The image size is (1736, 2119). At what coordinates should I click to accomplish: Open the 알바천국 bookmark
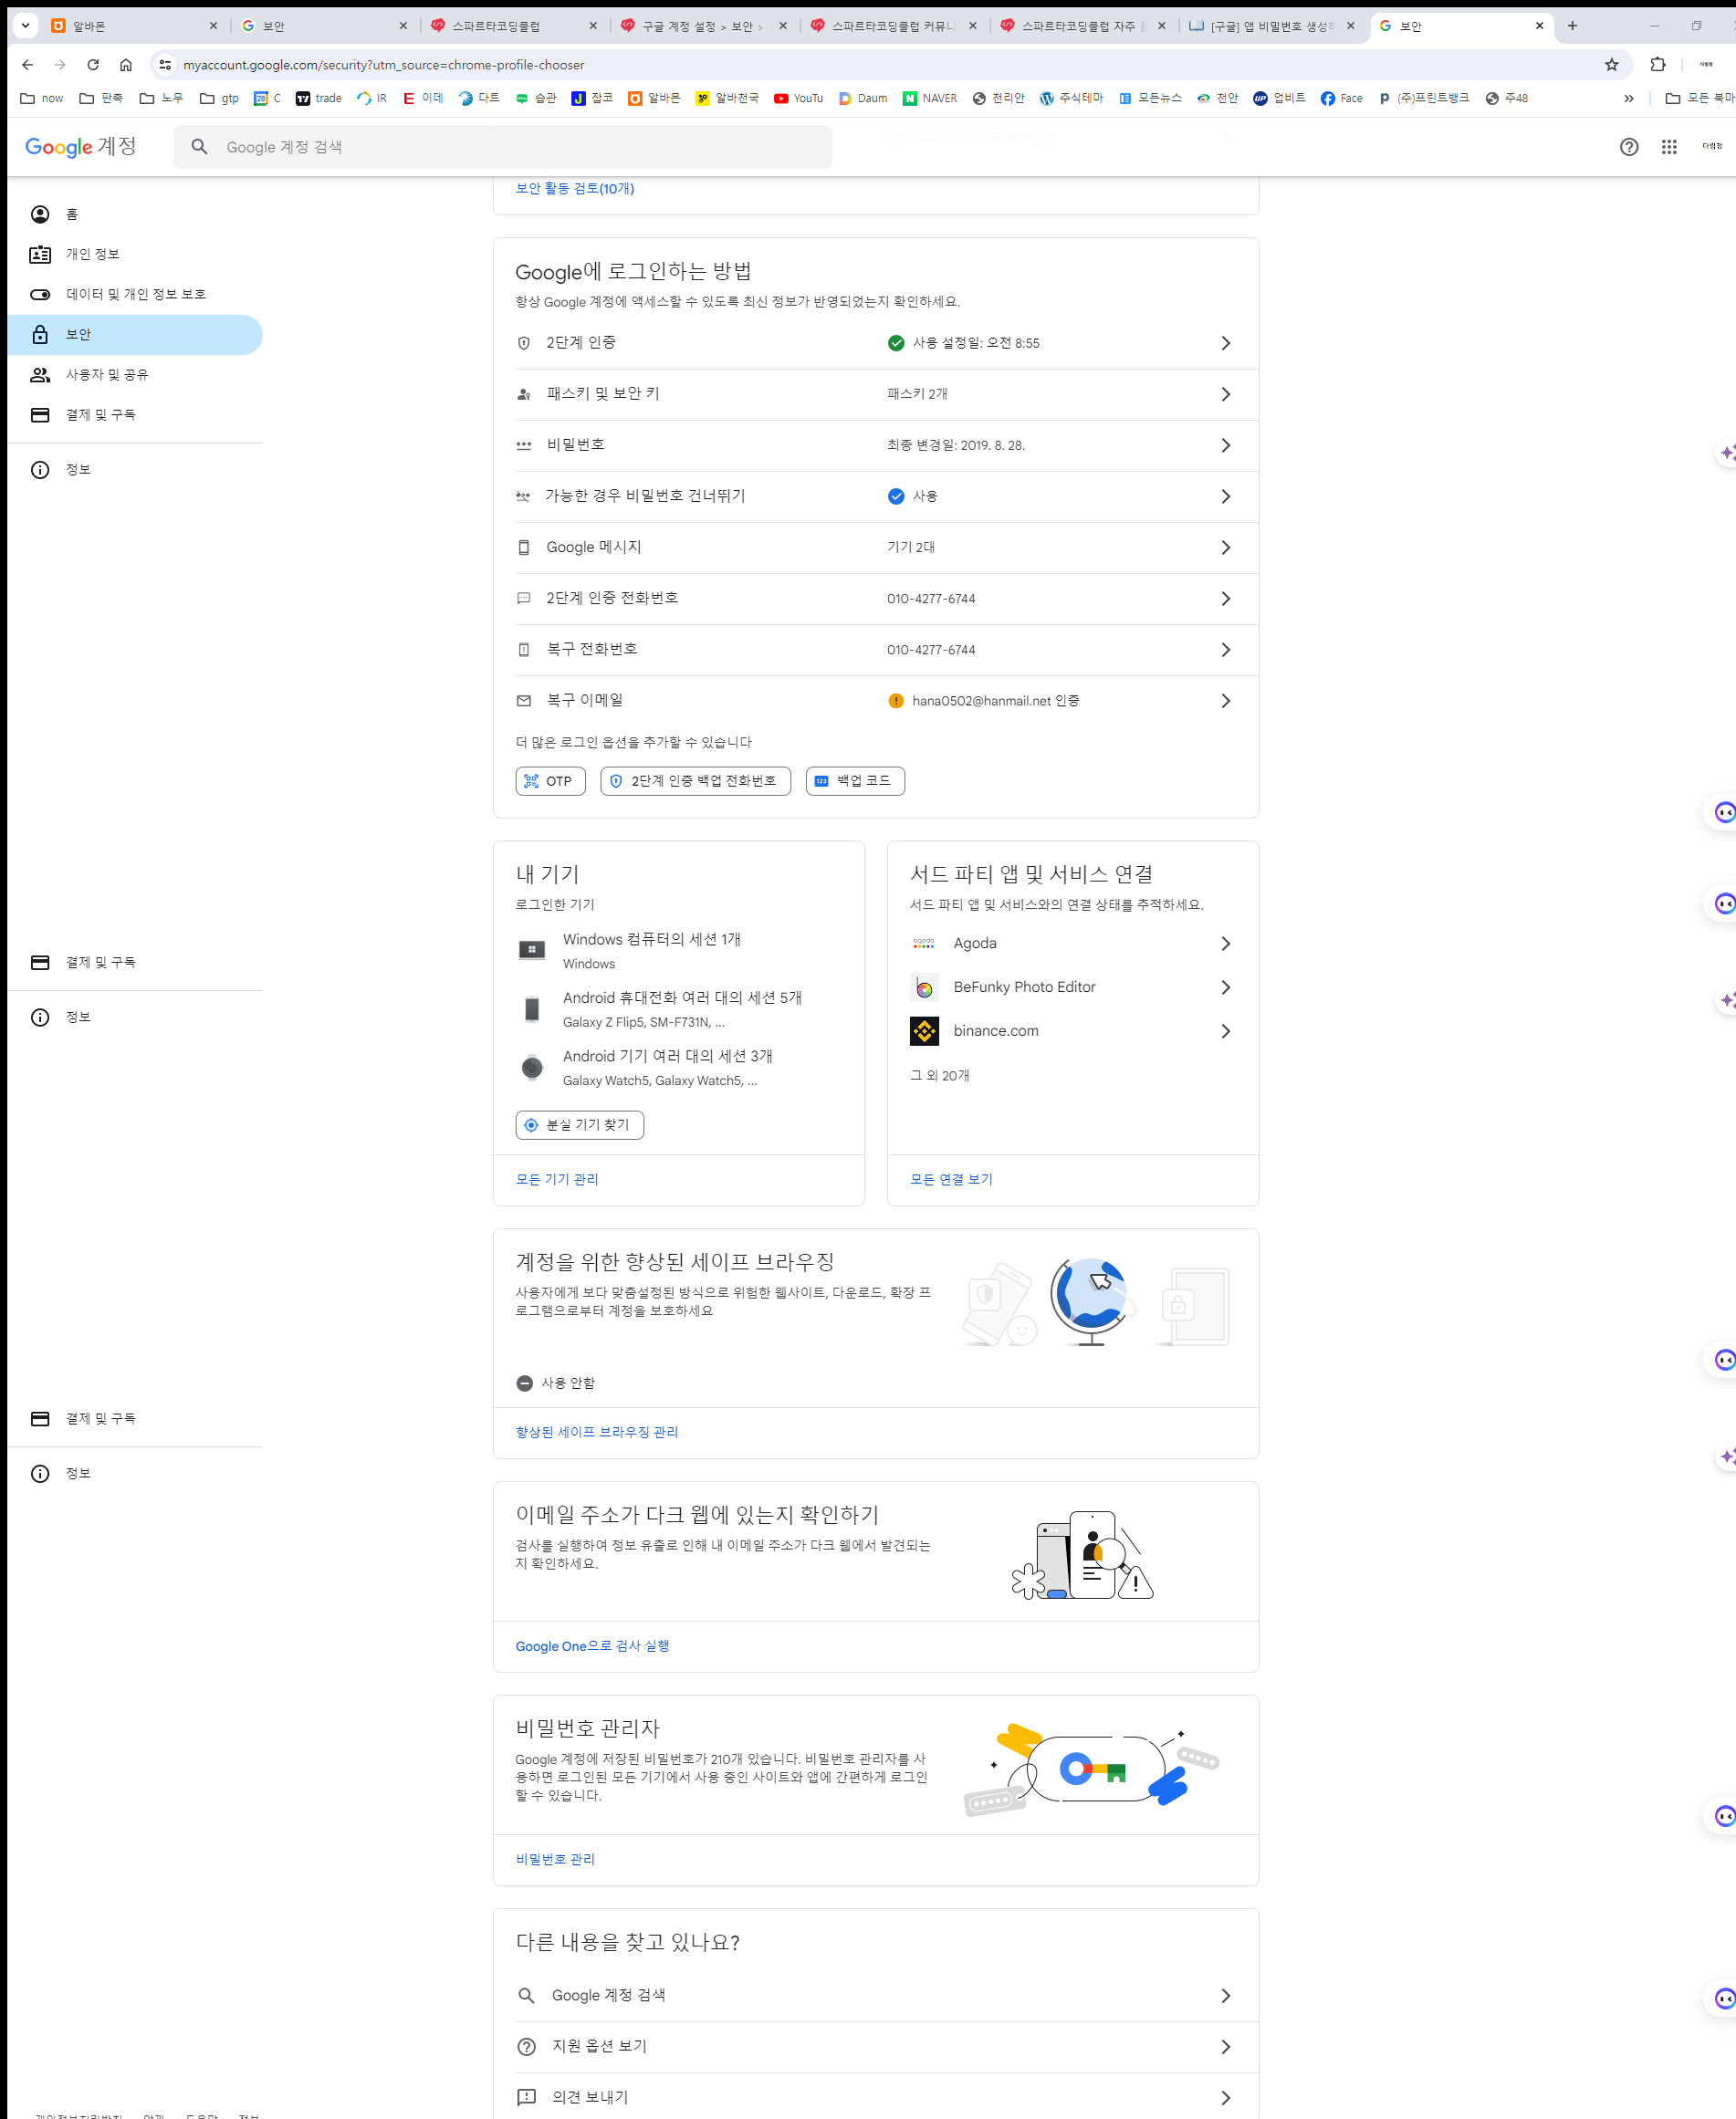(727, 98)
